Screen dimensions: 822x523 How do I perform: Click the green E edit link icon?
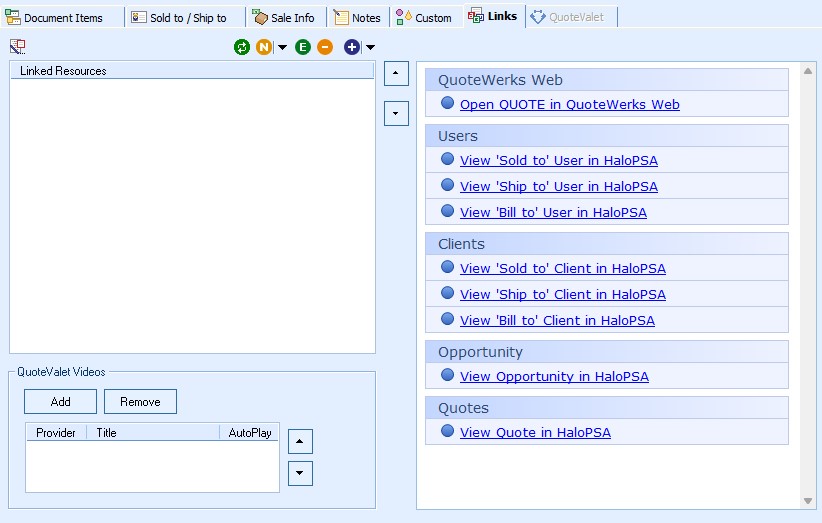pos(302,47)
